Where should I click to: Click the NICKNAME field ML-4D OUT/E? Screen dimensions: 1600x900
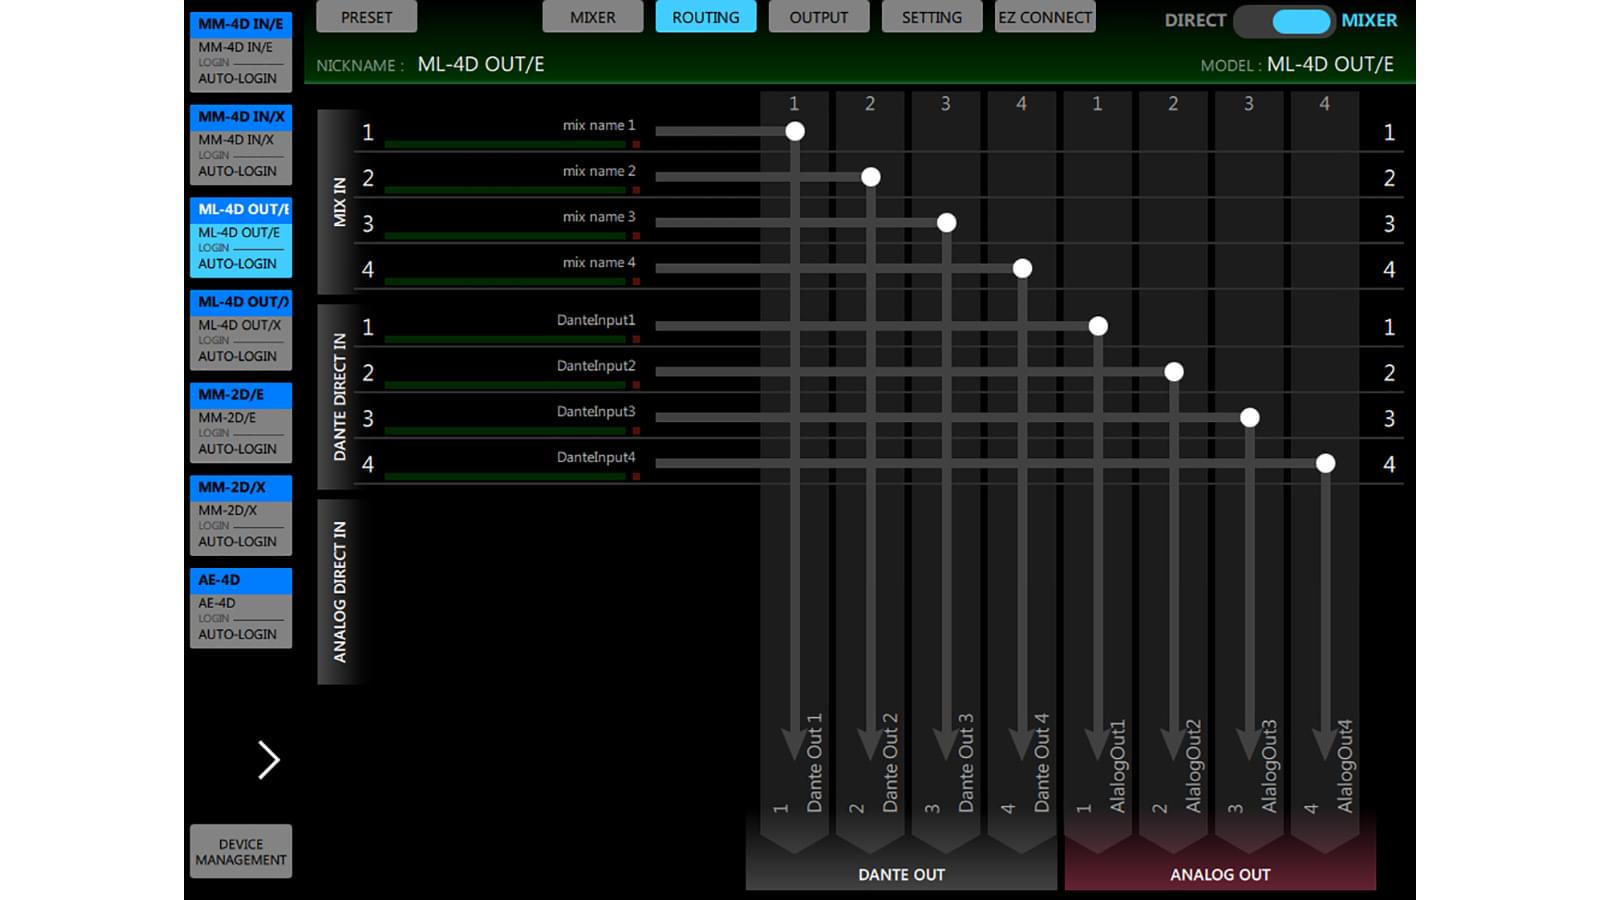pyautogui.click(x=481, y=64)
